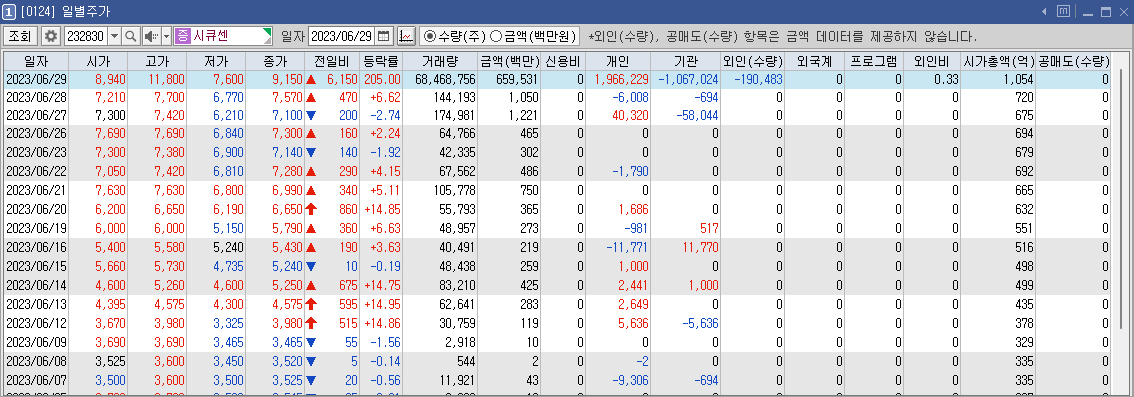Click the speaker sound icon
The width and height of the screenshot is (1134, 397).
[151, 35]
